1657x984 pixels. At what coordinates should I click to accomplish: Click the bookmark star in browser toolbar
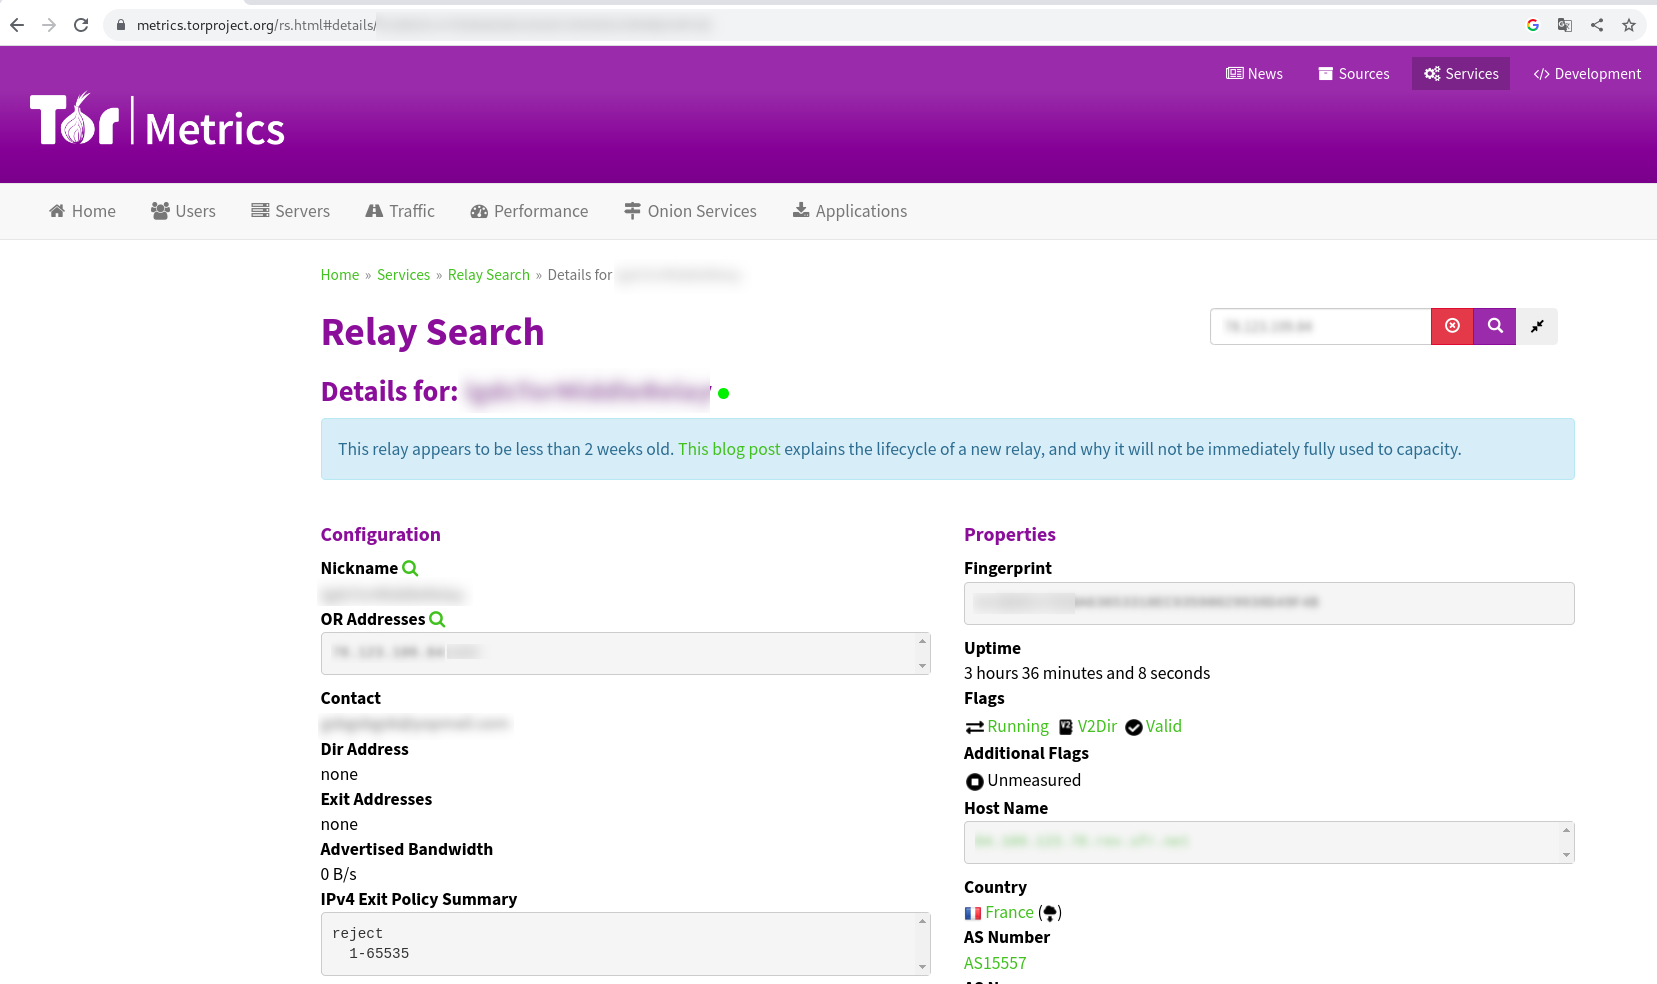click(1629, 25)
